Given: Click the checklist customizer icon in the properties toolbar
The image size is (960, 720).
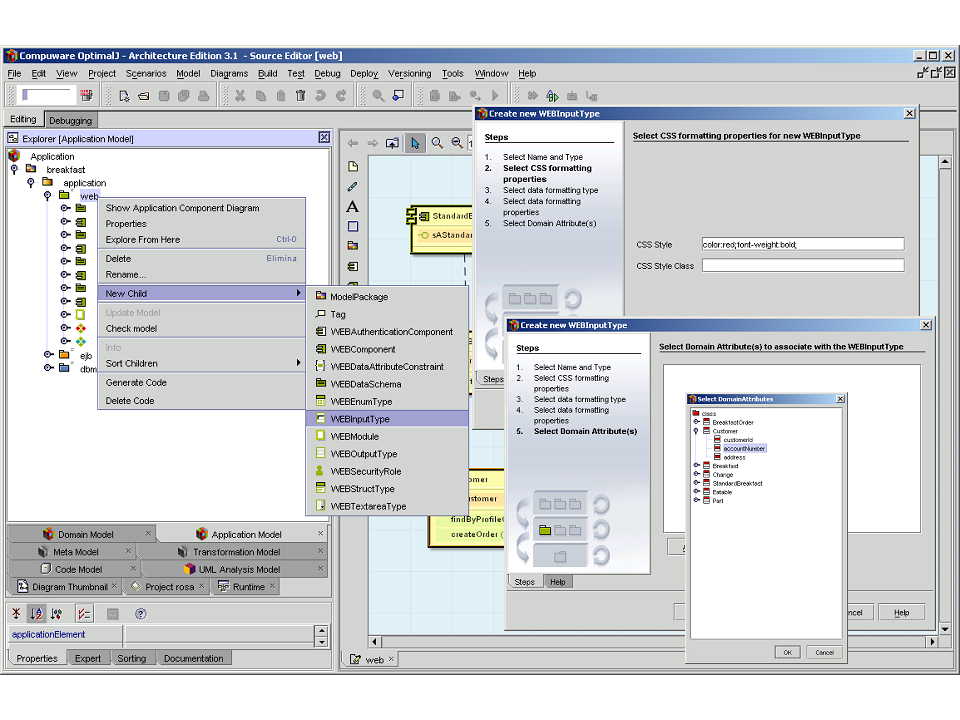Looking at the screenshot, I should pyautogui.click(x=84, y=613).
